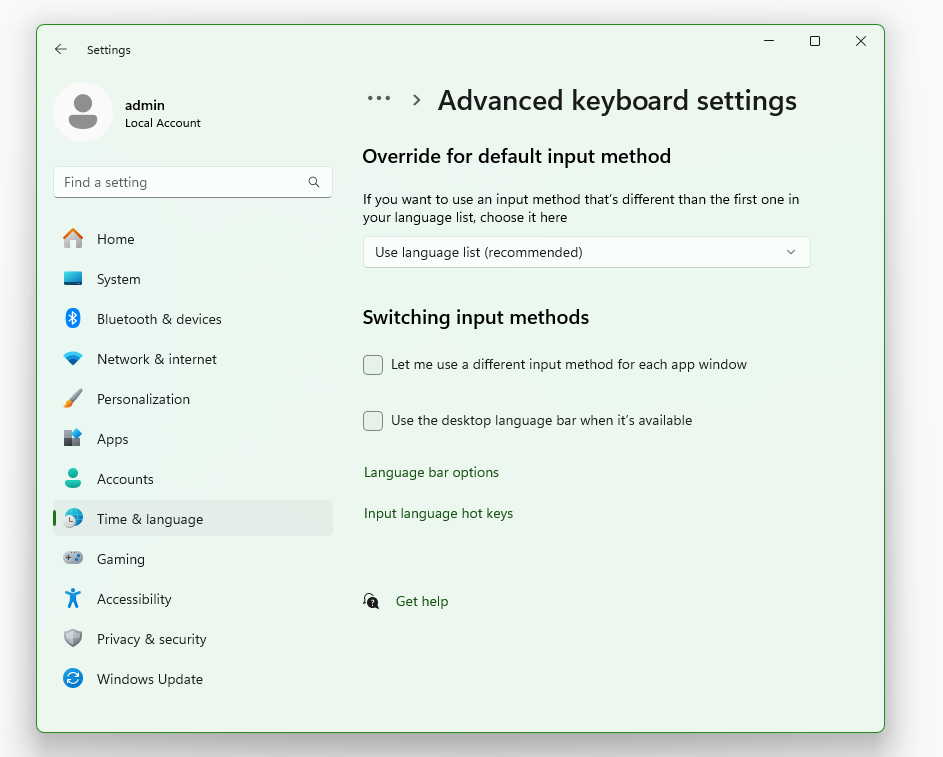Maximize the Settings window
Image resolution: width=943 pixels, height=757 pixels.
815,41
